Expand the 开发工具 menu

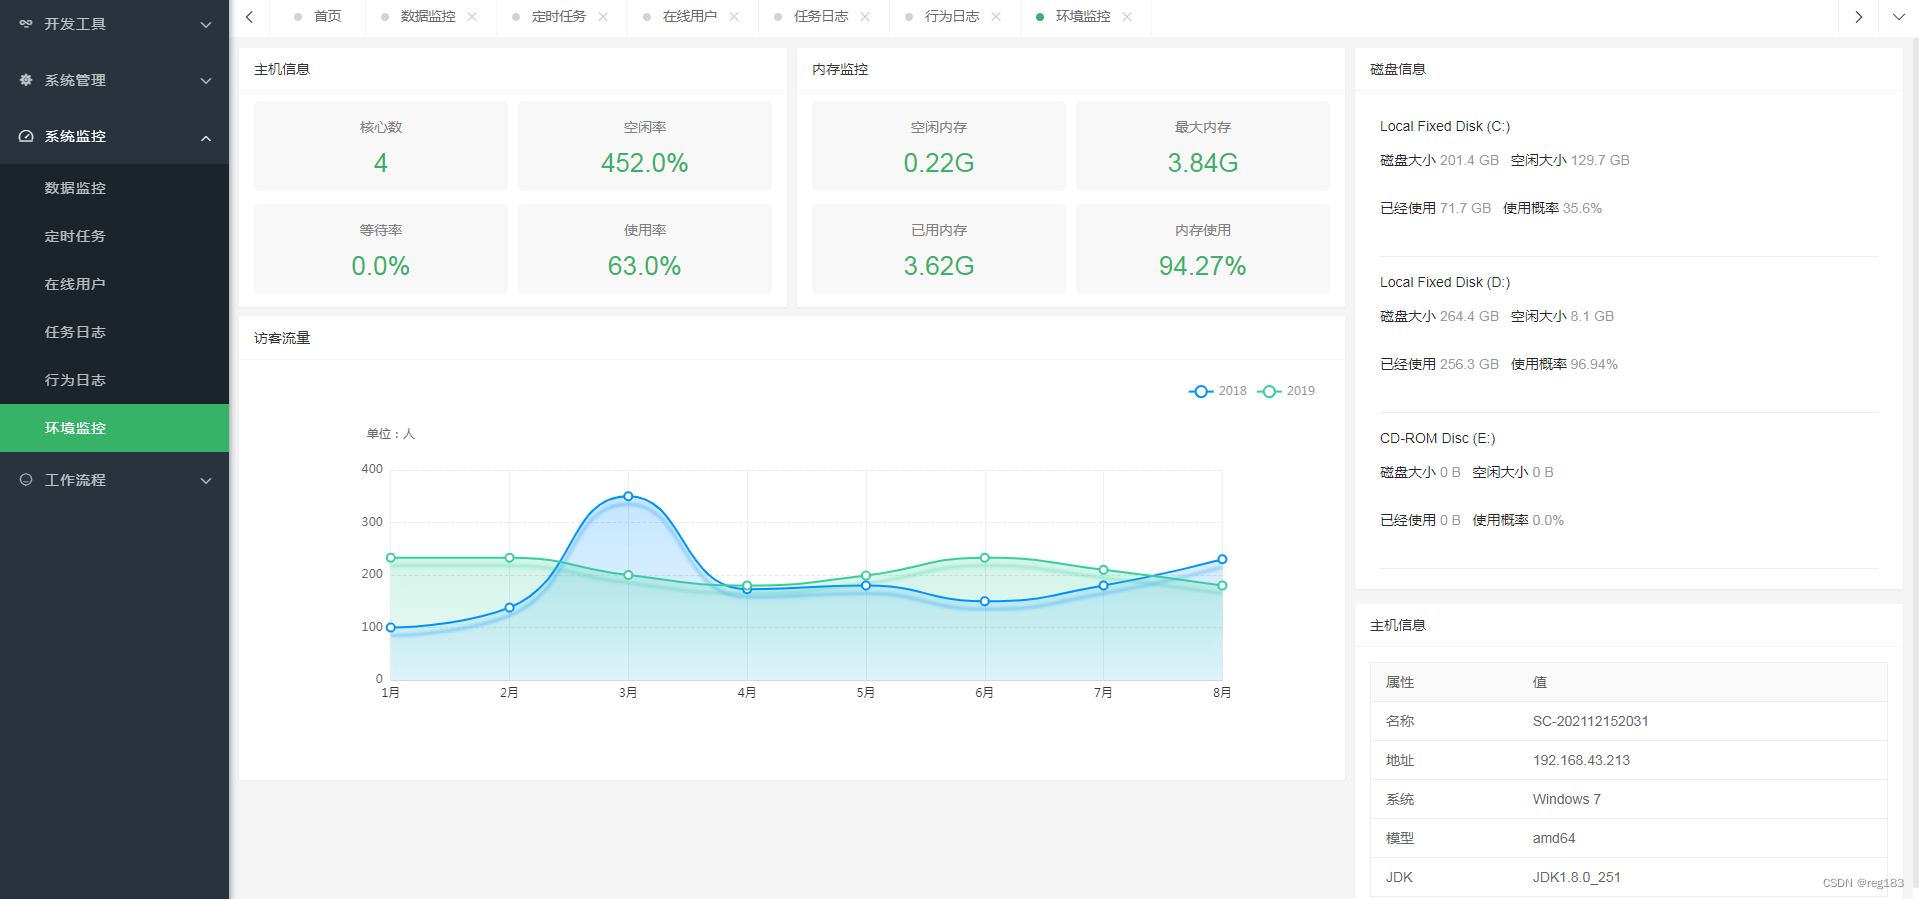(206, 25)
